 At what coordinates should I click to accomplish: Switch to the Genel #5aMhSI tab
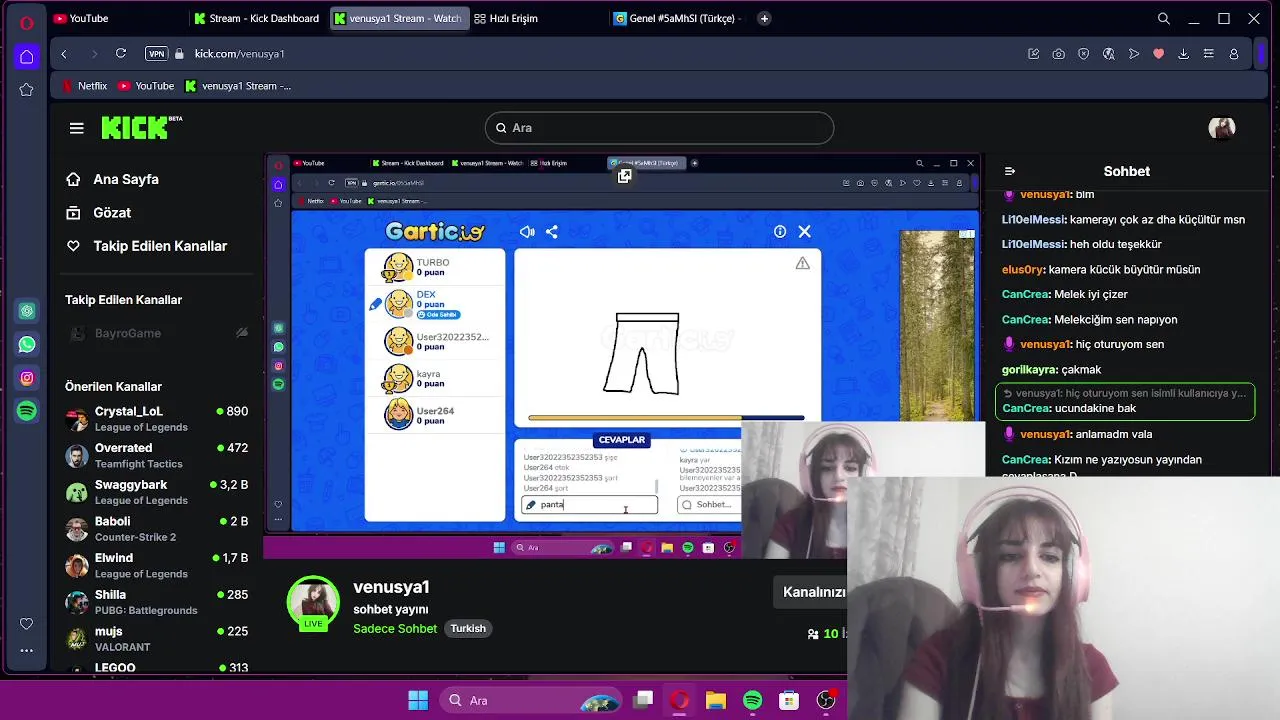(678, 18)
